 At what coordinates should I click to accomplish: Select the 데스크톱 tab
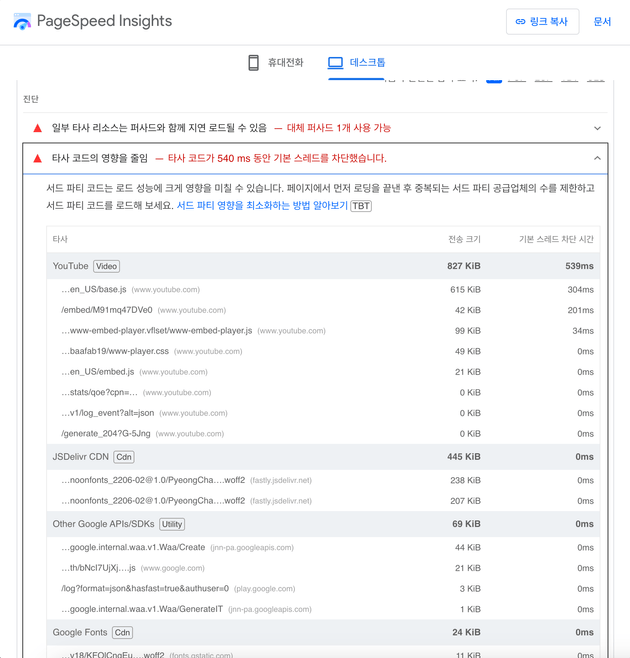357,63
